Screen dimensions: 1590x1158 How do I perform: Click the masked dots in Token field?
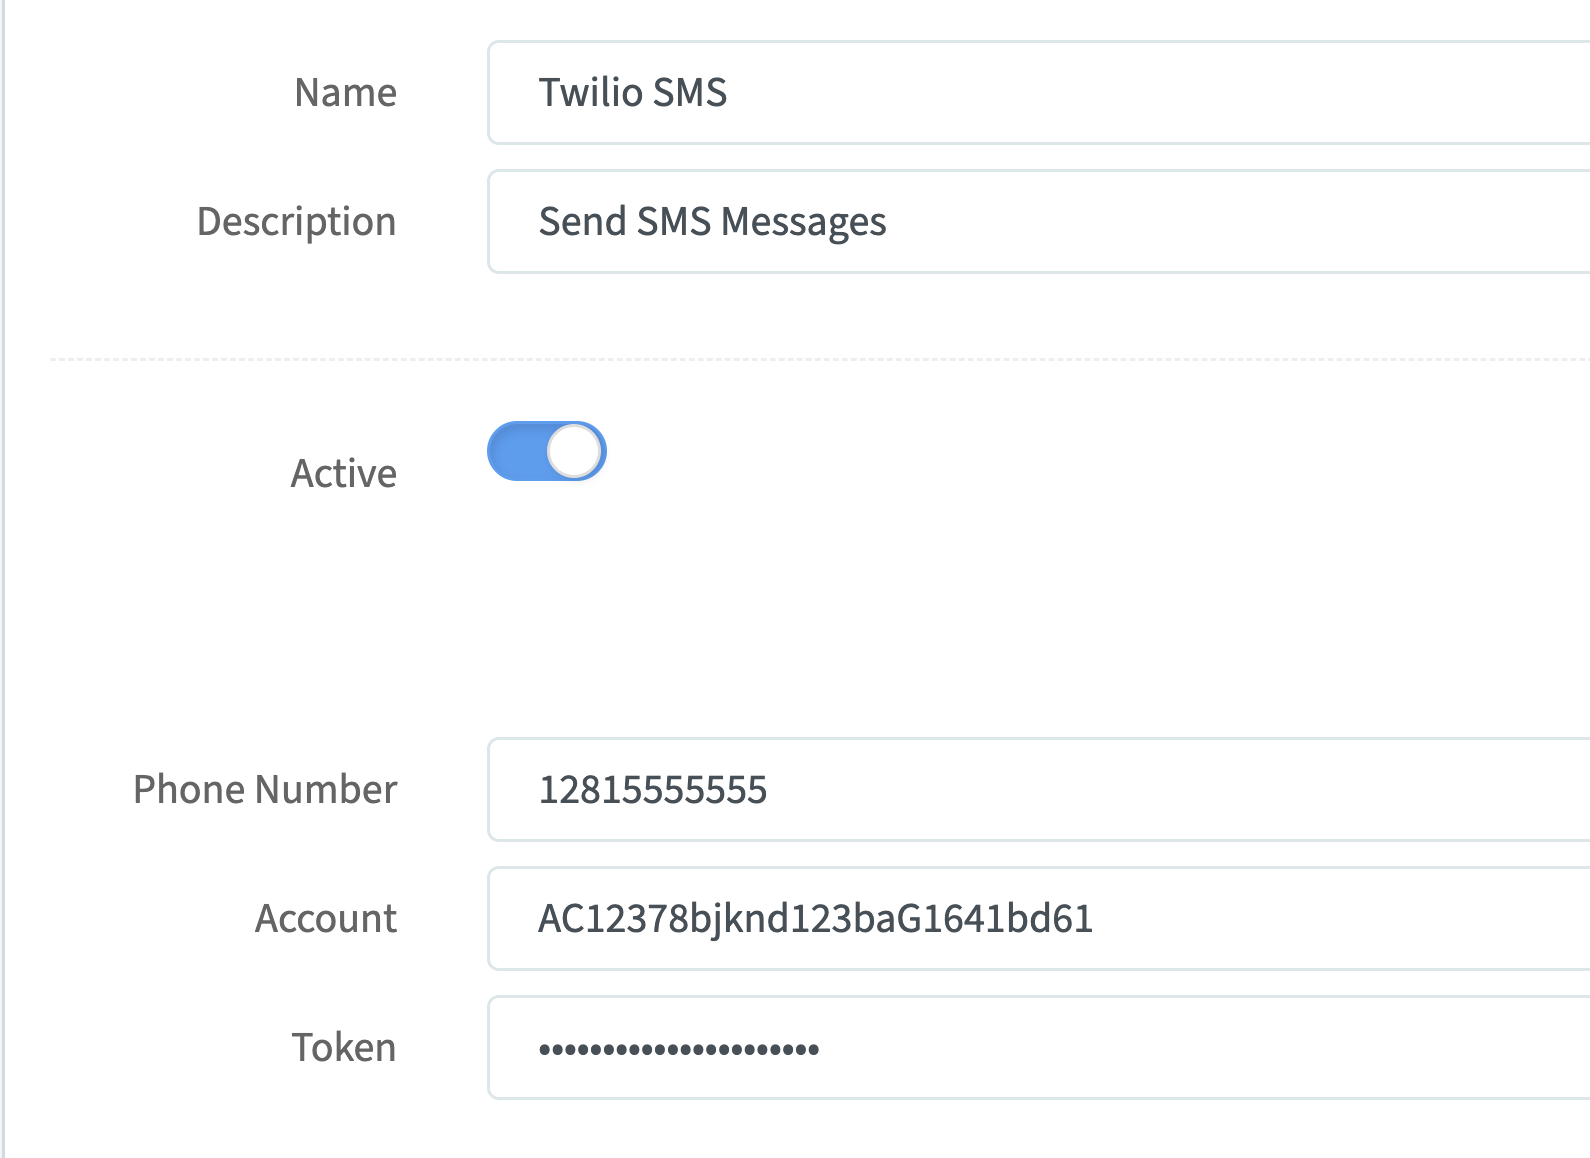coord(679,1049)
